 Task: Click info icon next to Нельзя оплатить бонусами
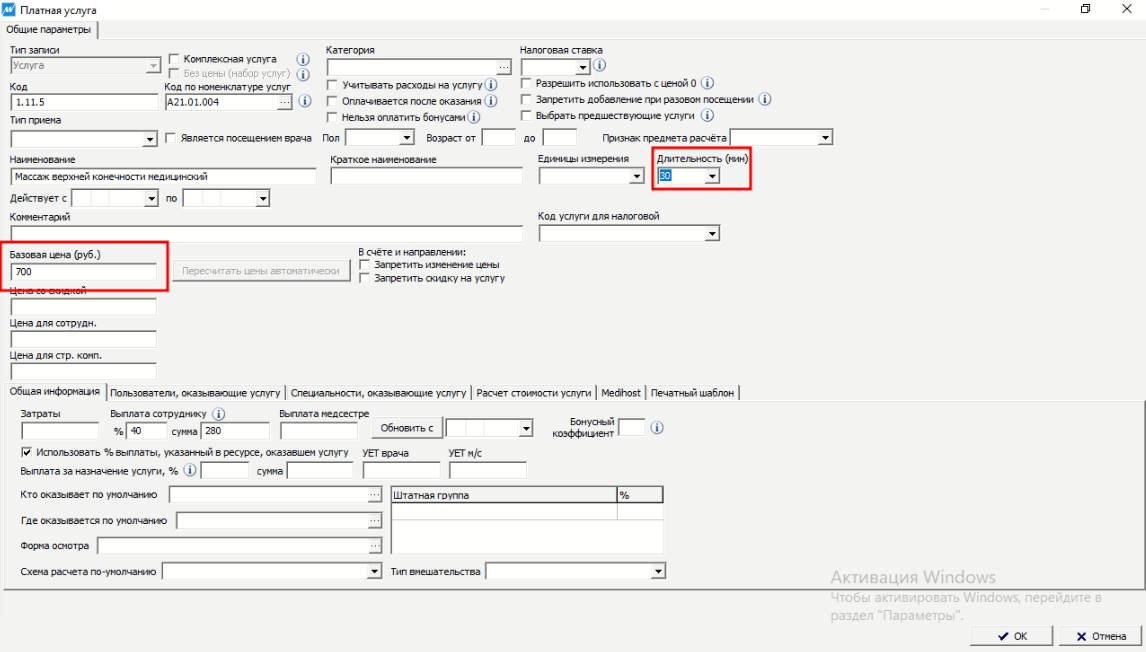[x=475, y=117]
